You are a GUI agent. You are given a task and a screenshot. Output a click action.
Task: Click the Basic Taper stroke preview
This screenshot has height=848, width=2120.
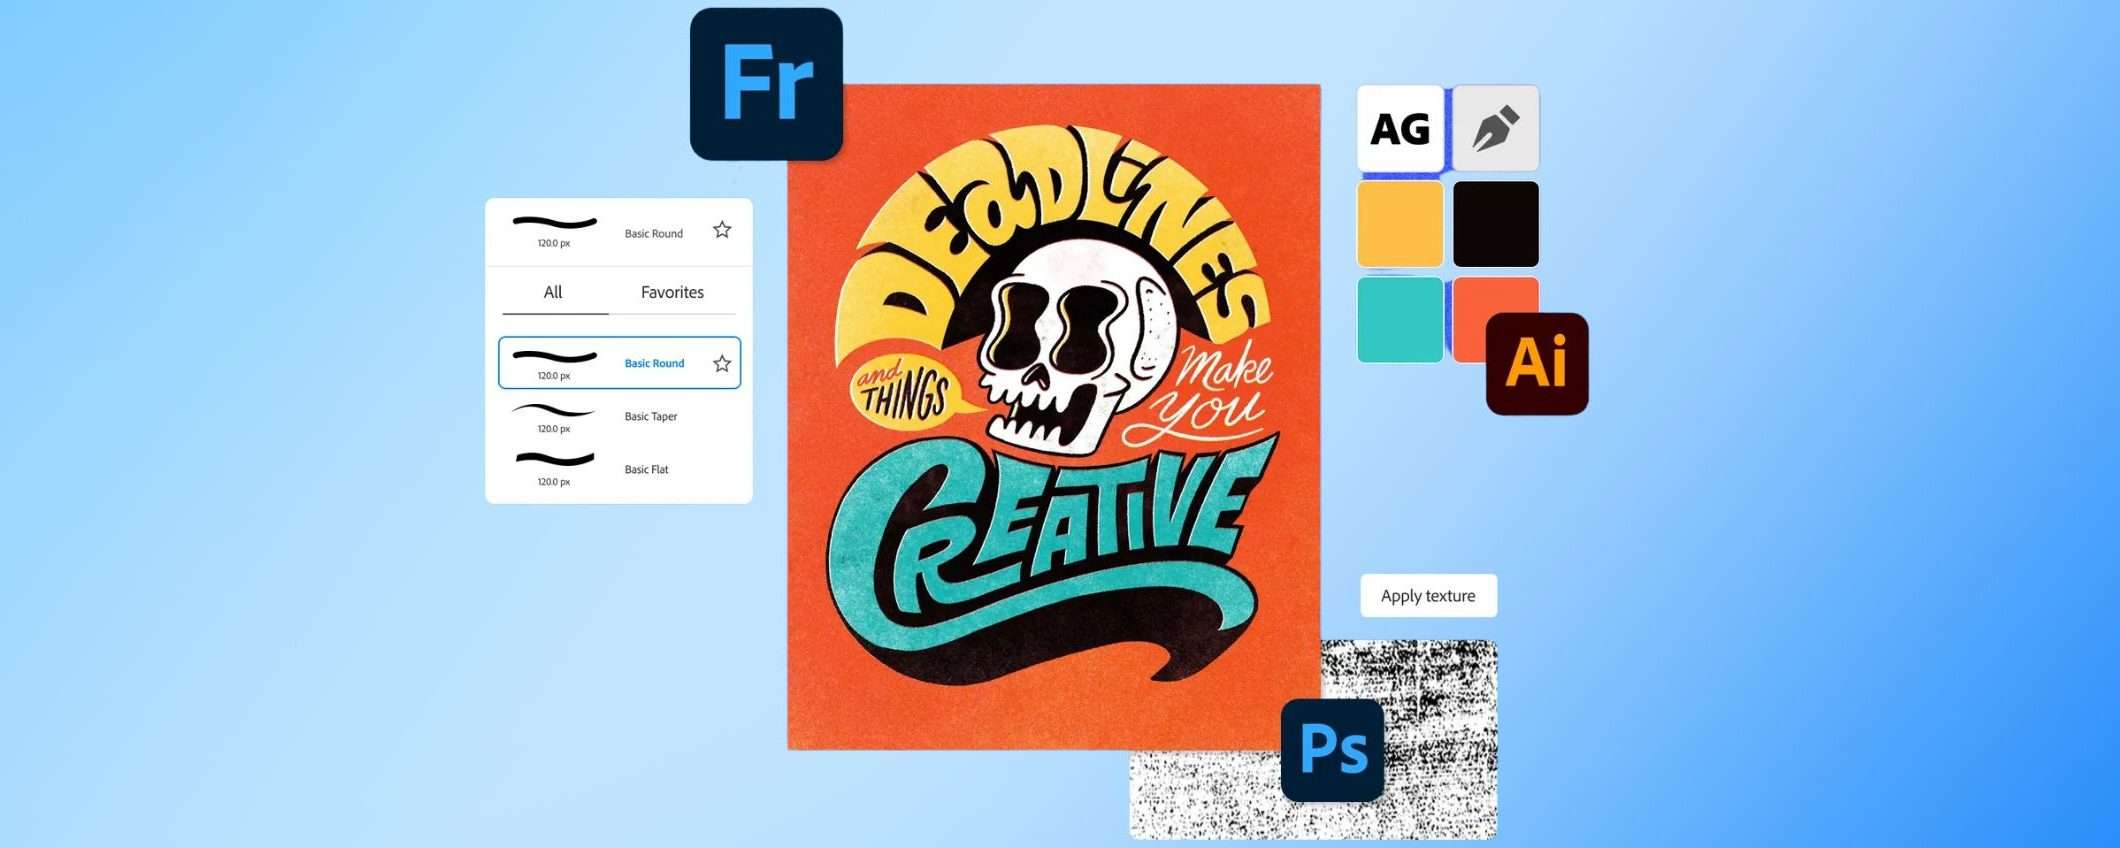[553, 410]
